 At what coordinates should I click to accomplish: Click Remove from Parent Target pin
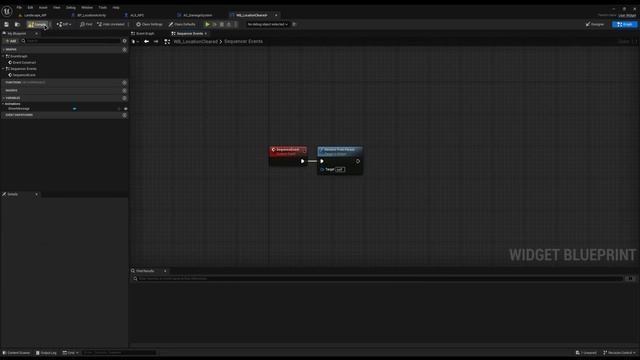point(322,169)
